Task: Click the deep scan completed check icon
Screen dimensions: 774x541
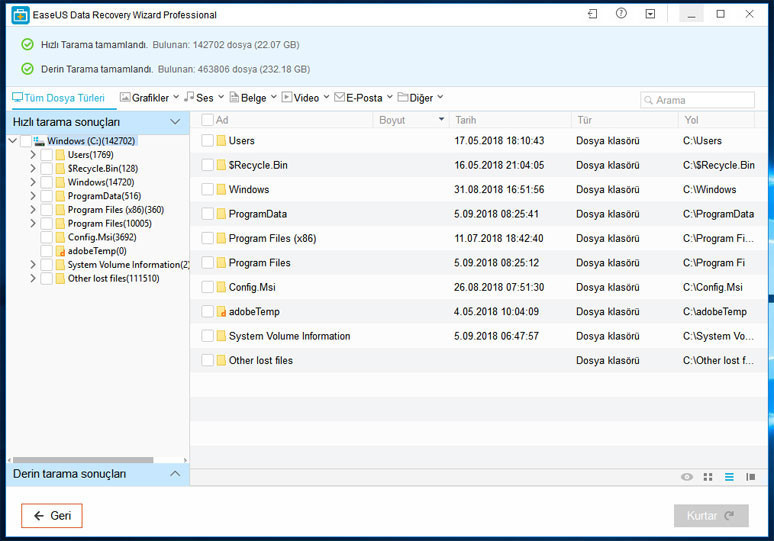Action: point(28,69)
